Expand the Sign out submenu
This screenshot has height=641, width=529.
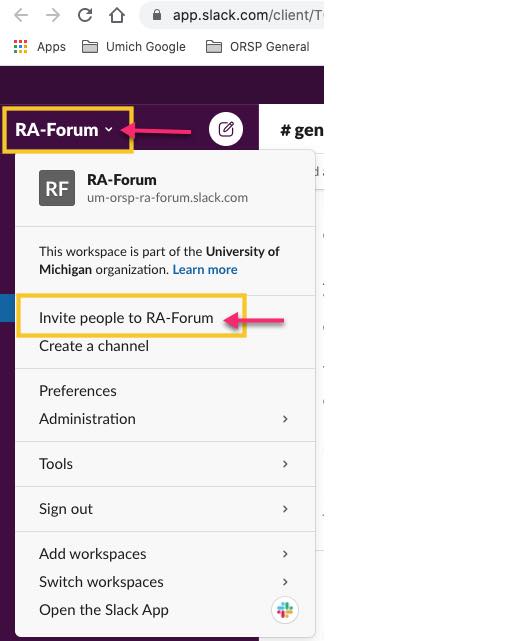coord(165,509)
